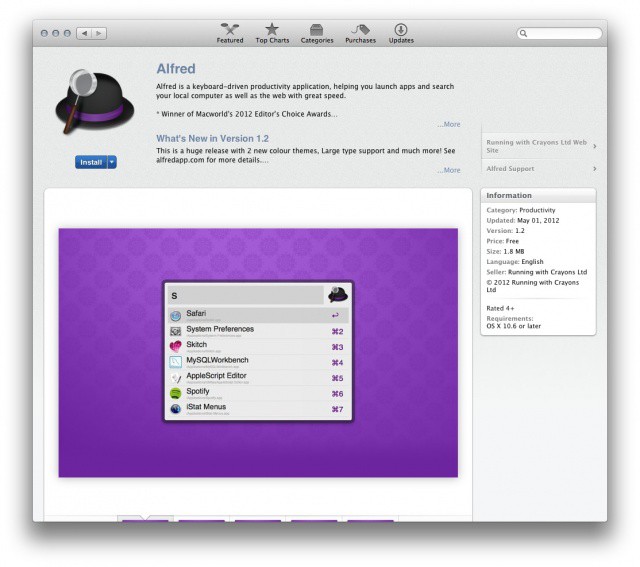Open the Categories tray icon
The height and width of the screenshot is (567, 640).
click(316, 30)
